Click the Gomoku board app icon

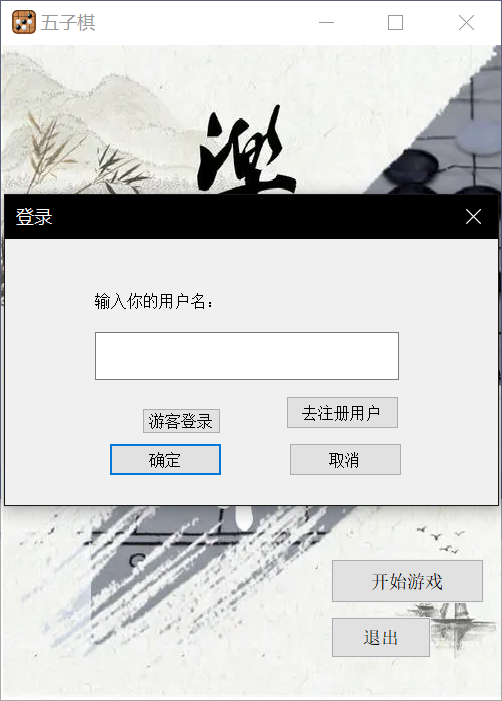click(23, 22)
